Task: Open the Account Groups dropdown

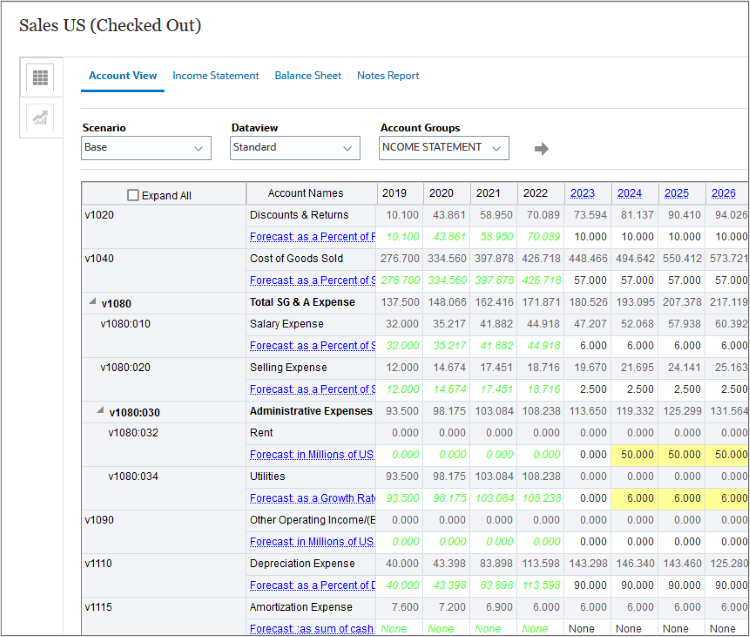Action: pyautogui.click(x=444, y=148)
